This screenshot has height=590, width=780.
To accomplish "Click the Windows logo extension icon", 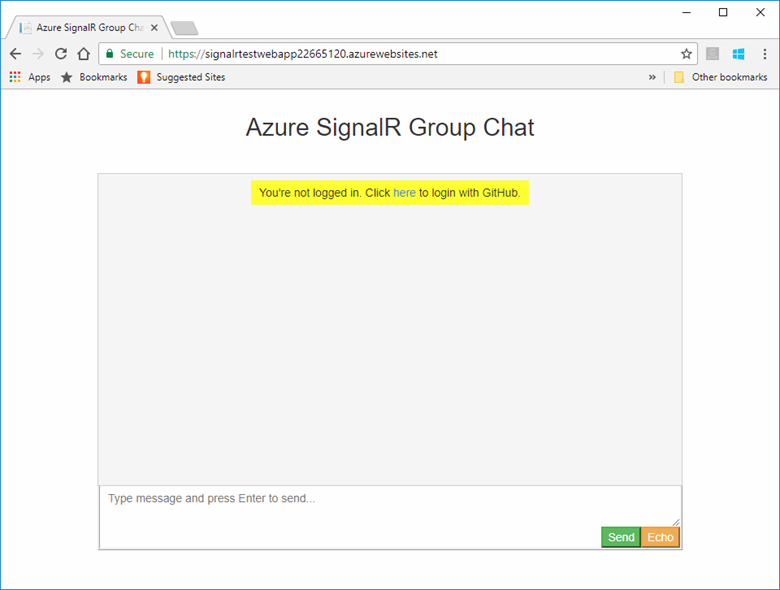I will 738,54.
